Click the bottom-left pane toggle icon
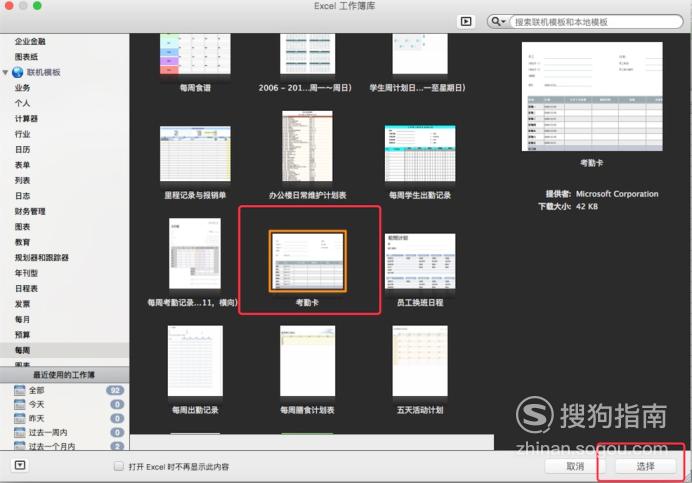The width and height of the screenshot is (692, 483). (x=20, y=465)
